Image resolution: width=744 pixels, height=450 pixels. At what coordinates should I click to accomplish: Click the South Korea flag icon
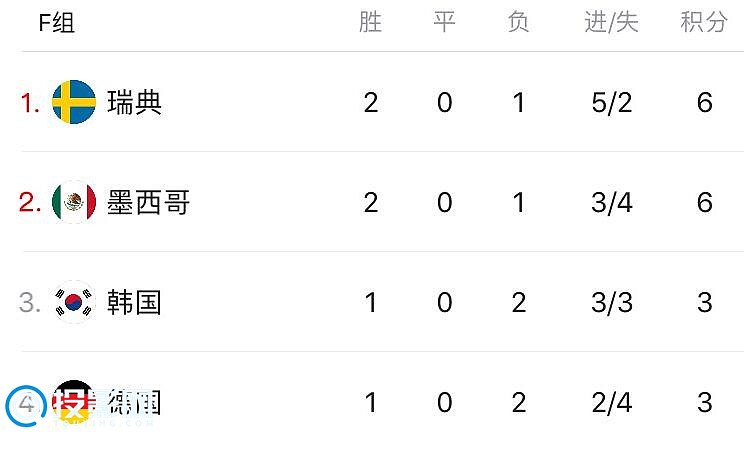pos(74,302)
